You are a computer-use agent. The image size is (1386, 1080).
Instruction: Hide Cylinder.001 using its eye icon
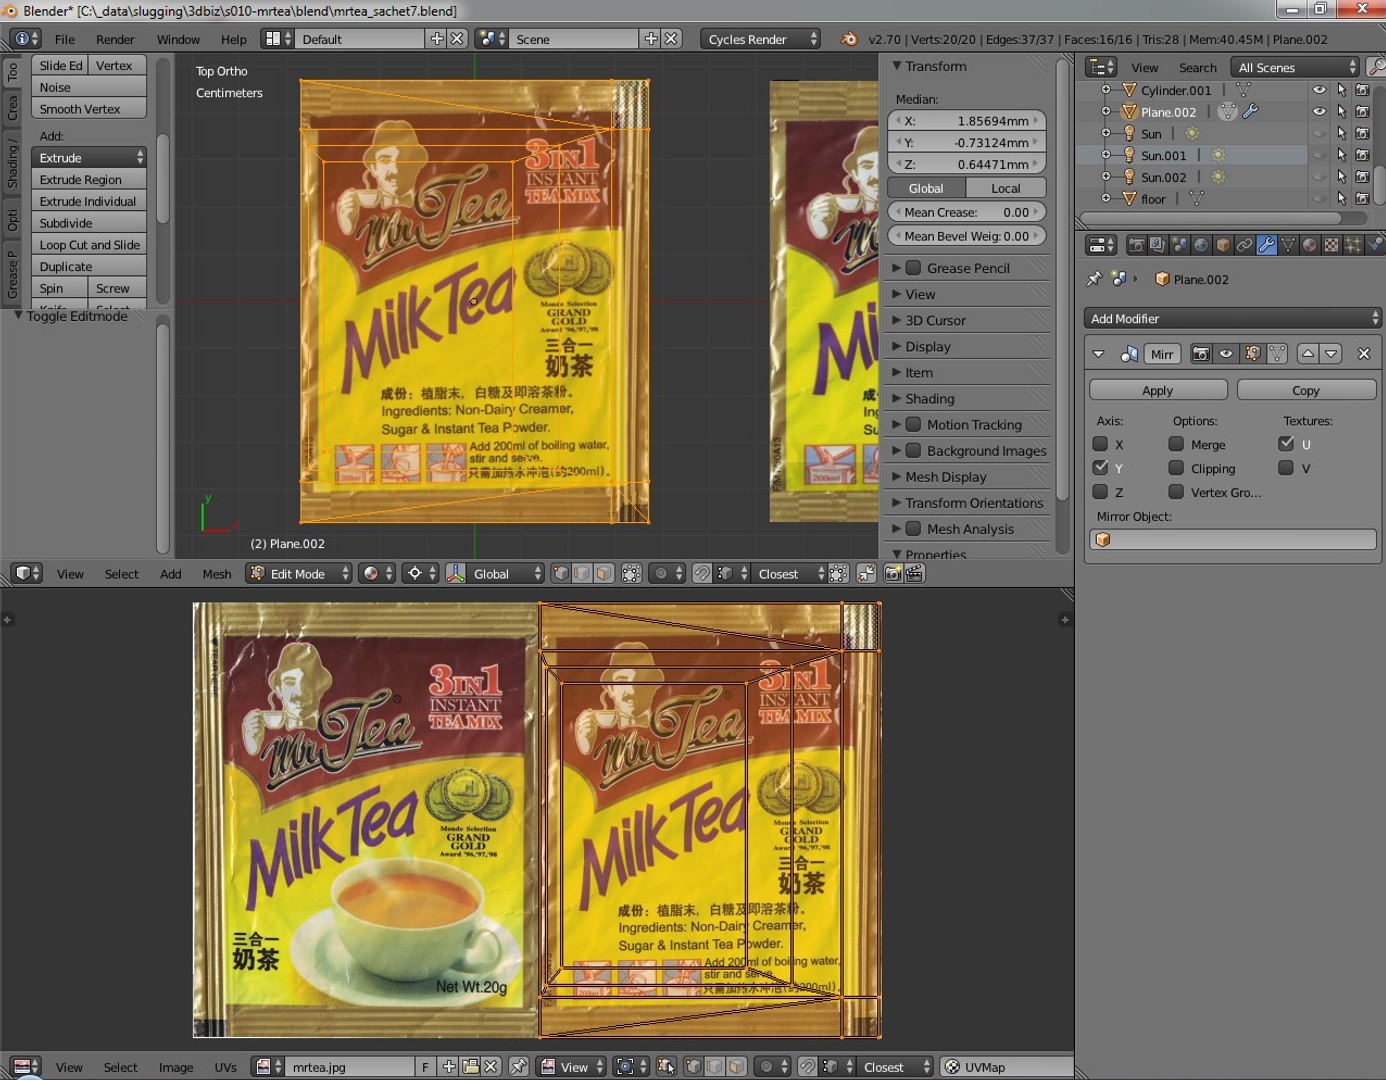(1319, 90)
